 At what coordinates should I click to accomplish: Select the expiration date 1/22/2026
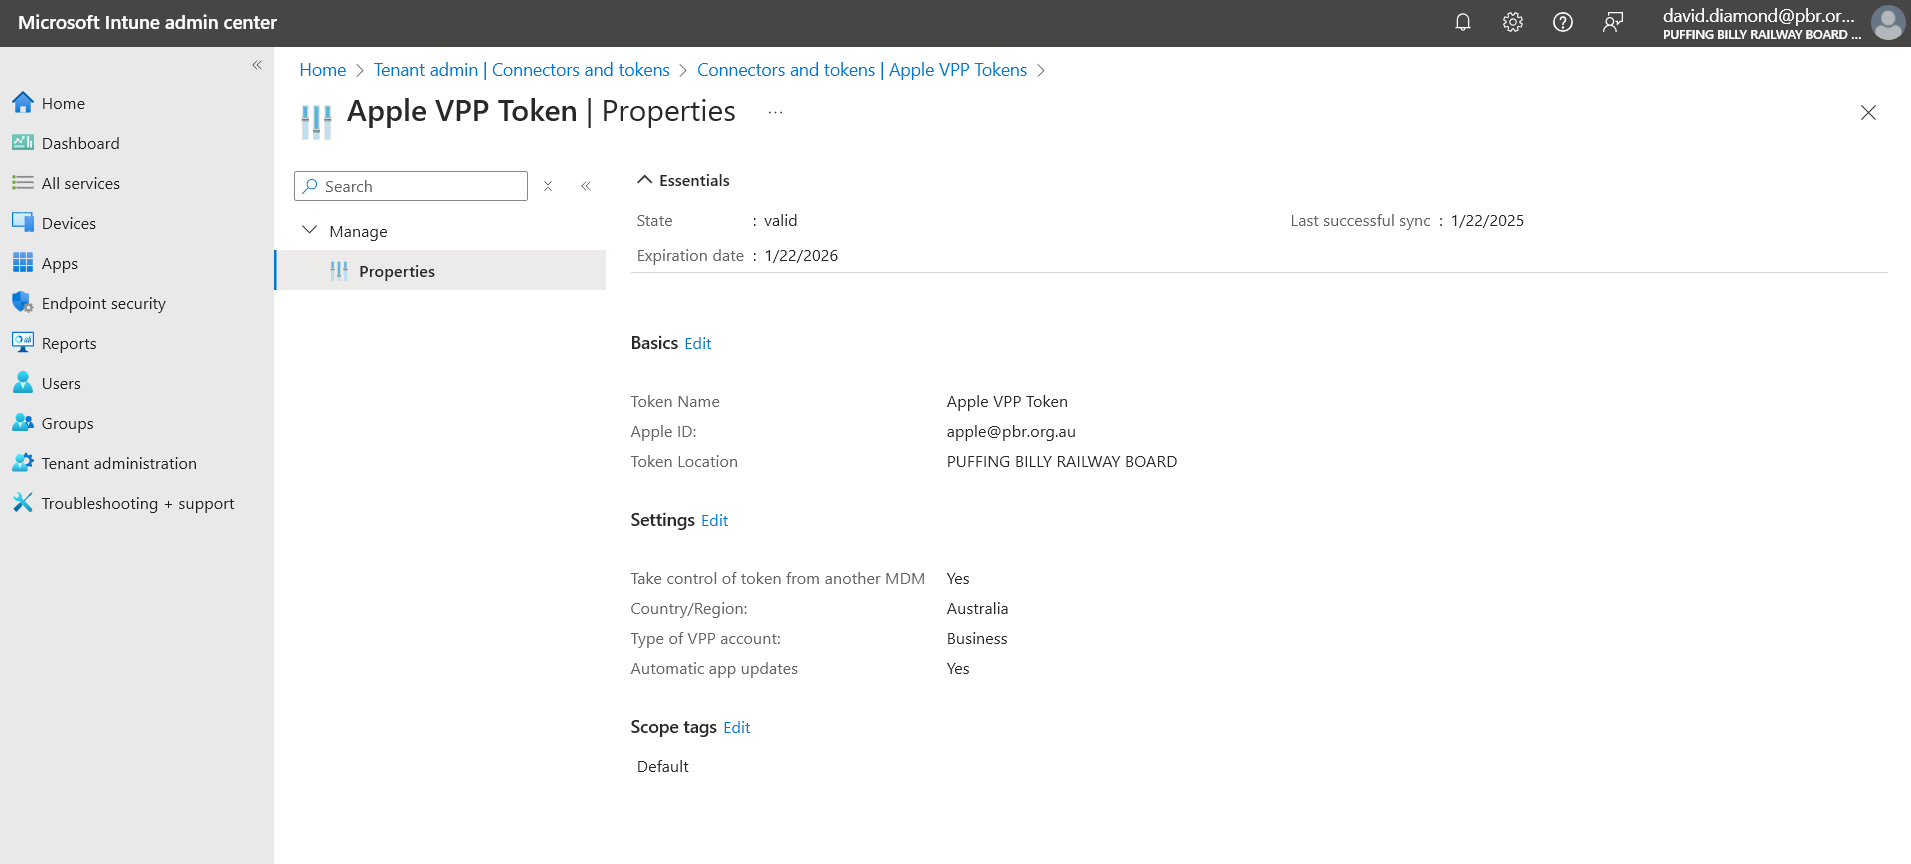(801, 255)
